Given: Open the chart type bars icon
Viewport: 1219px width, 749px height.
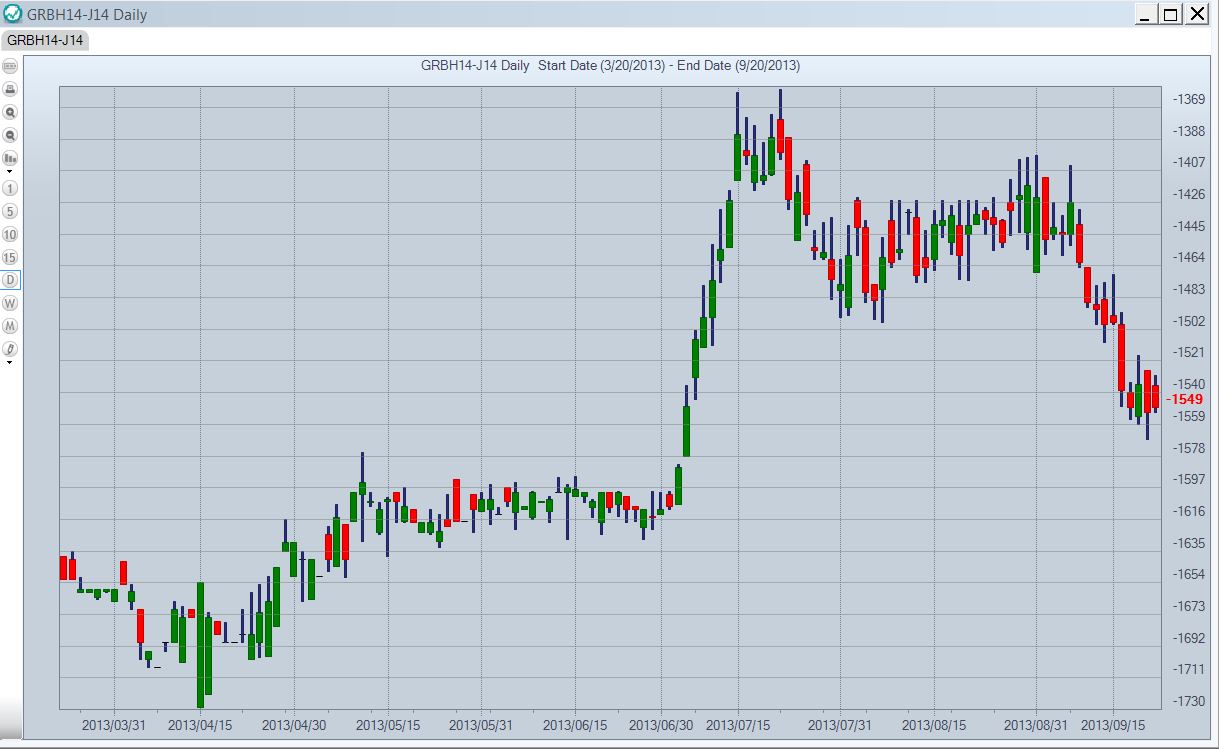Looking at the screenshot, I should click(x=11, y=158).
